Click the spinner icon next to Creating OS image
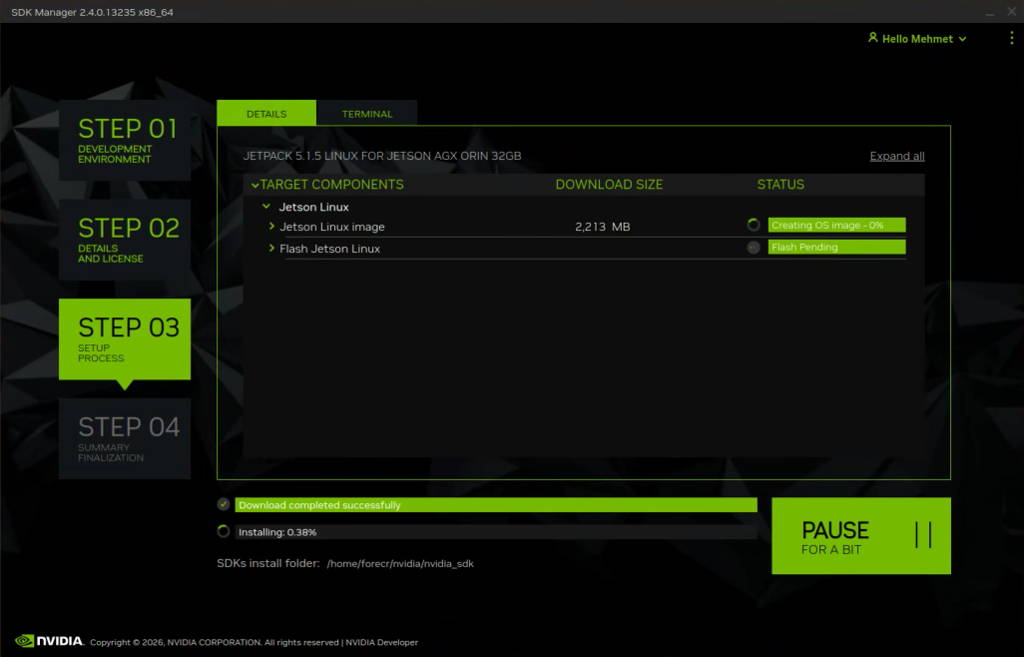 [754, 224]
